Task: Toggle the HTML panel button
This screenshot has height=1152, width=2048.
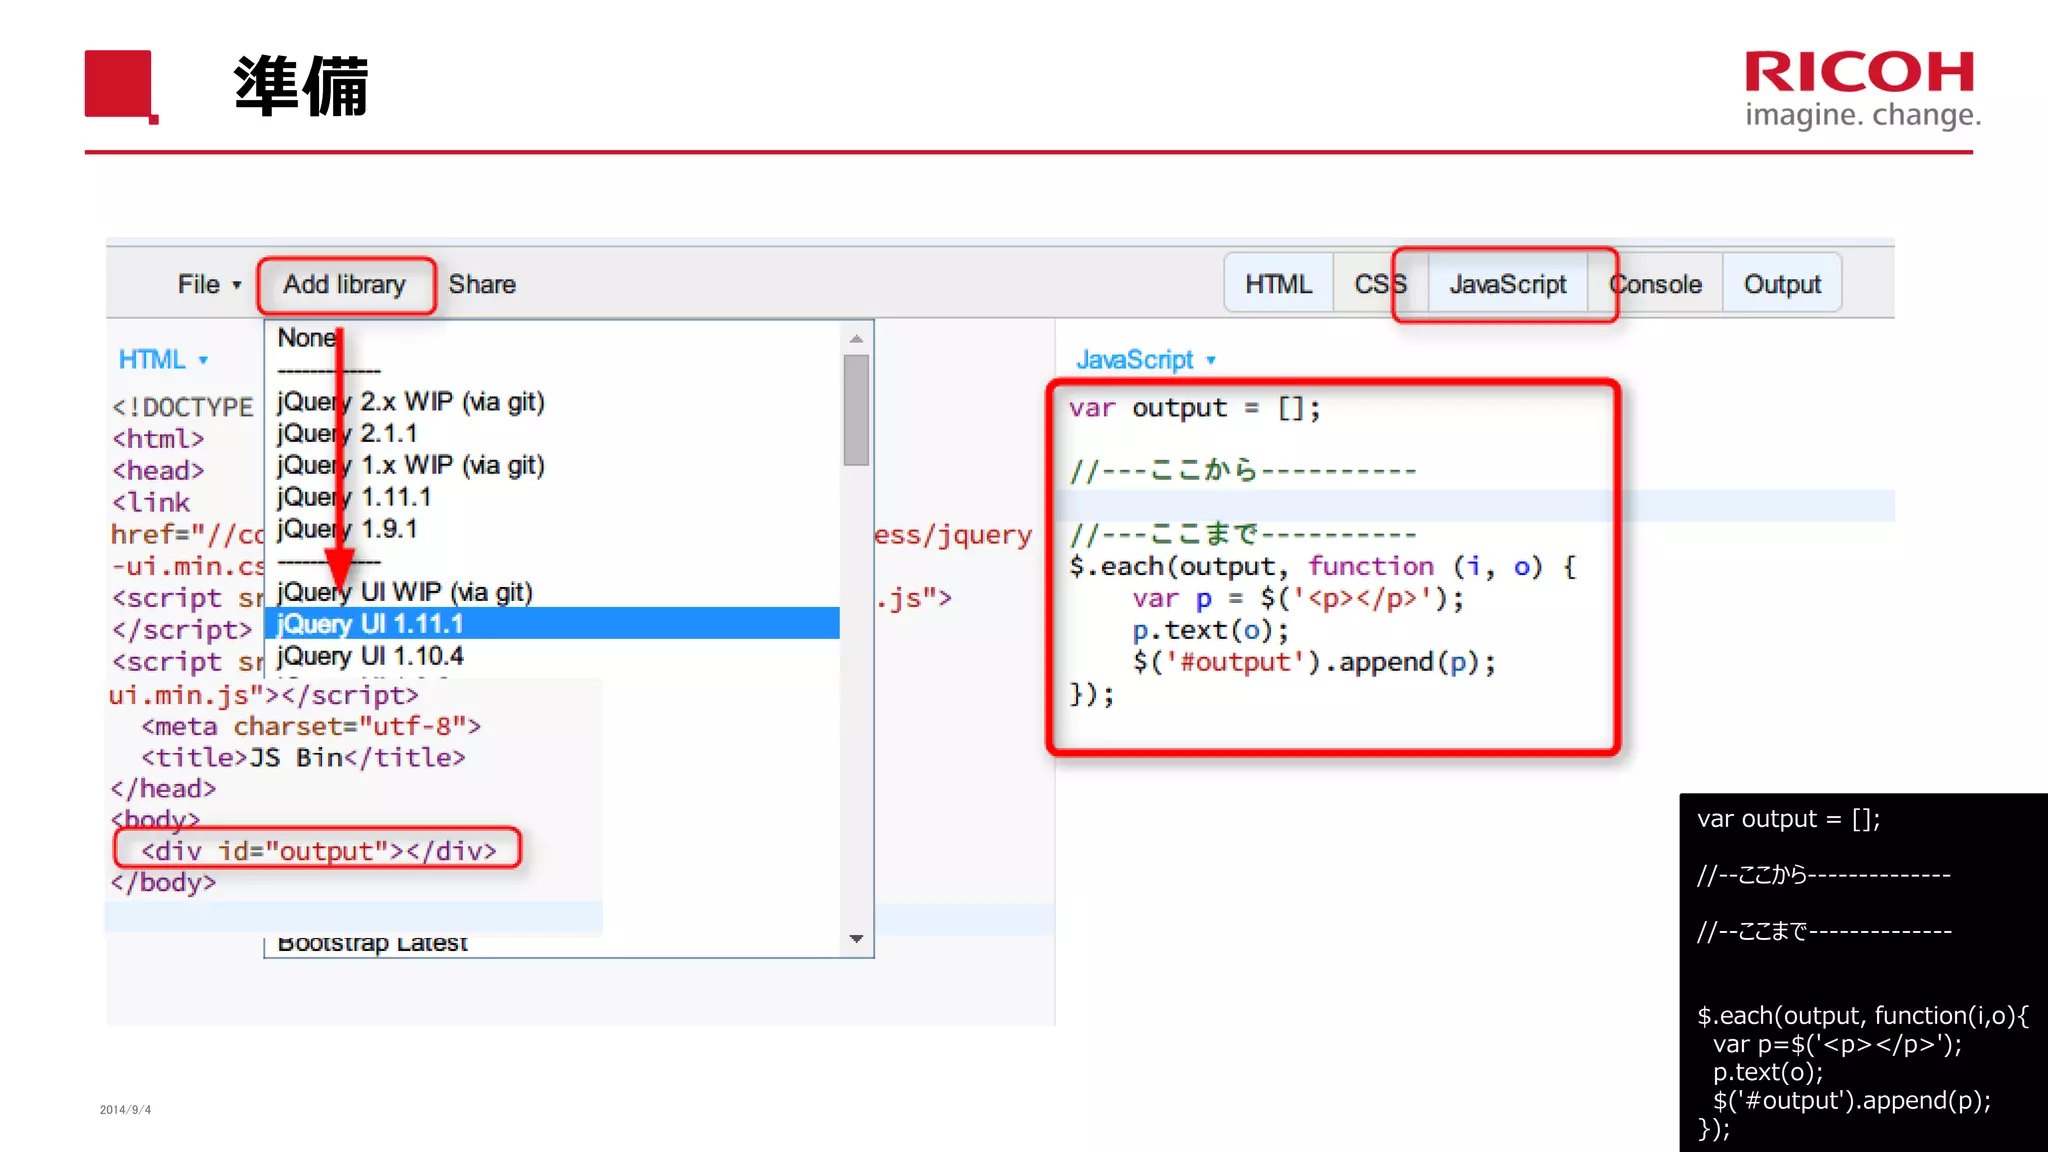Action: click(x=1278, y=285)
